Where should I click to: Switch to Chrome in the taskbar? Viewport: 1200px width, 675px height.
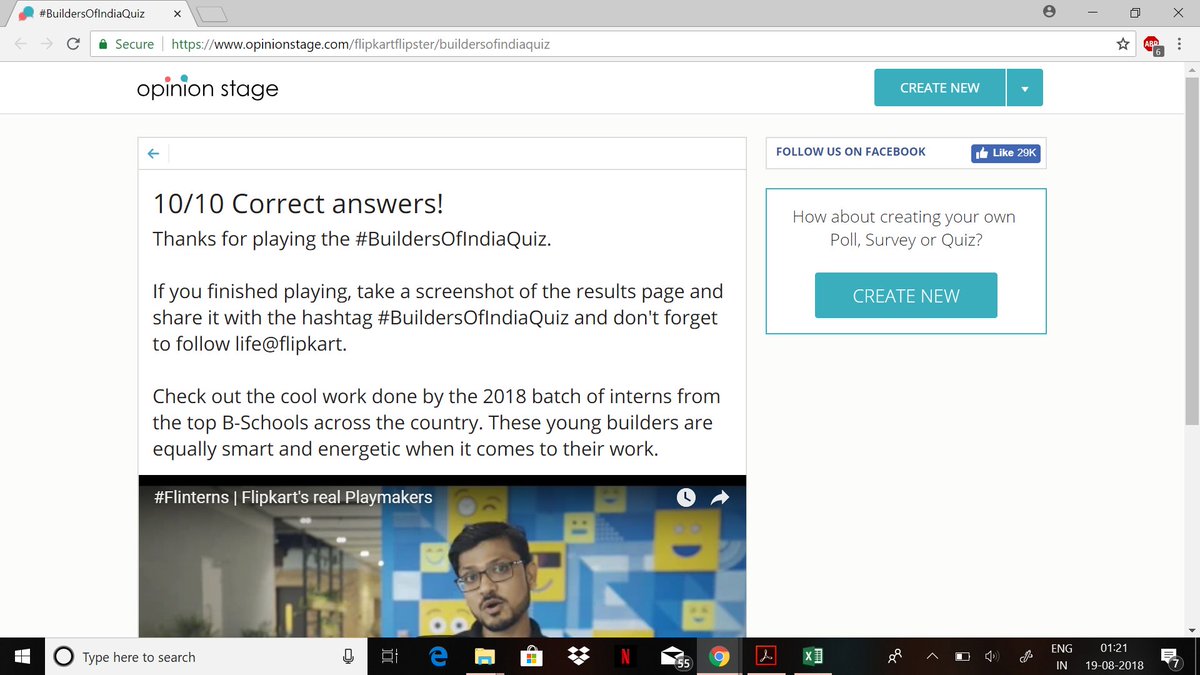[x=718, y=656]
